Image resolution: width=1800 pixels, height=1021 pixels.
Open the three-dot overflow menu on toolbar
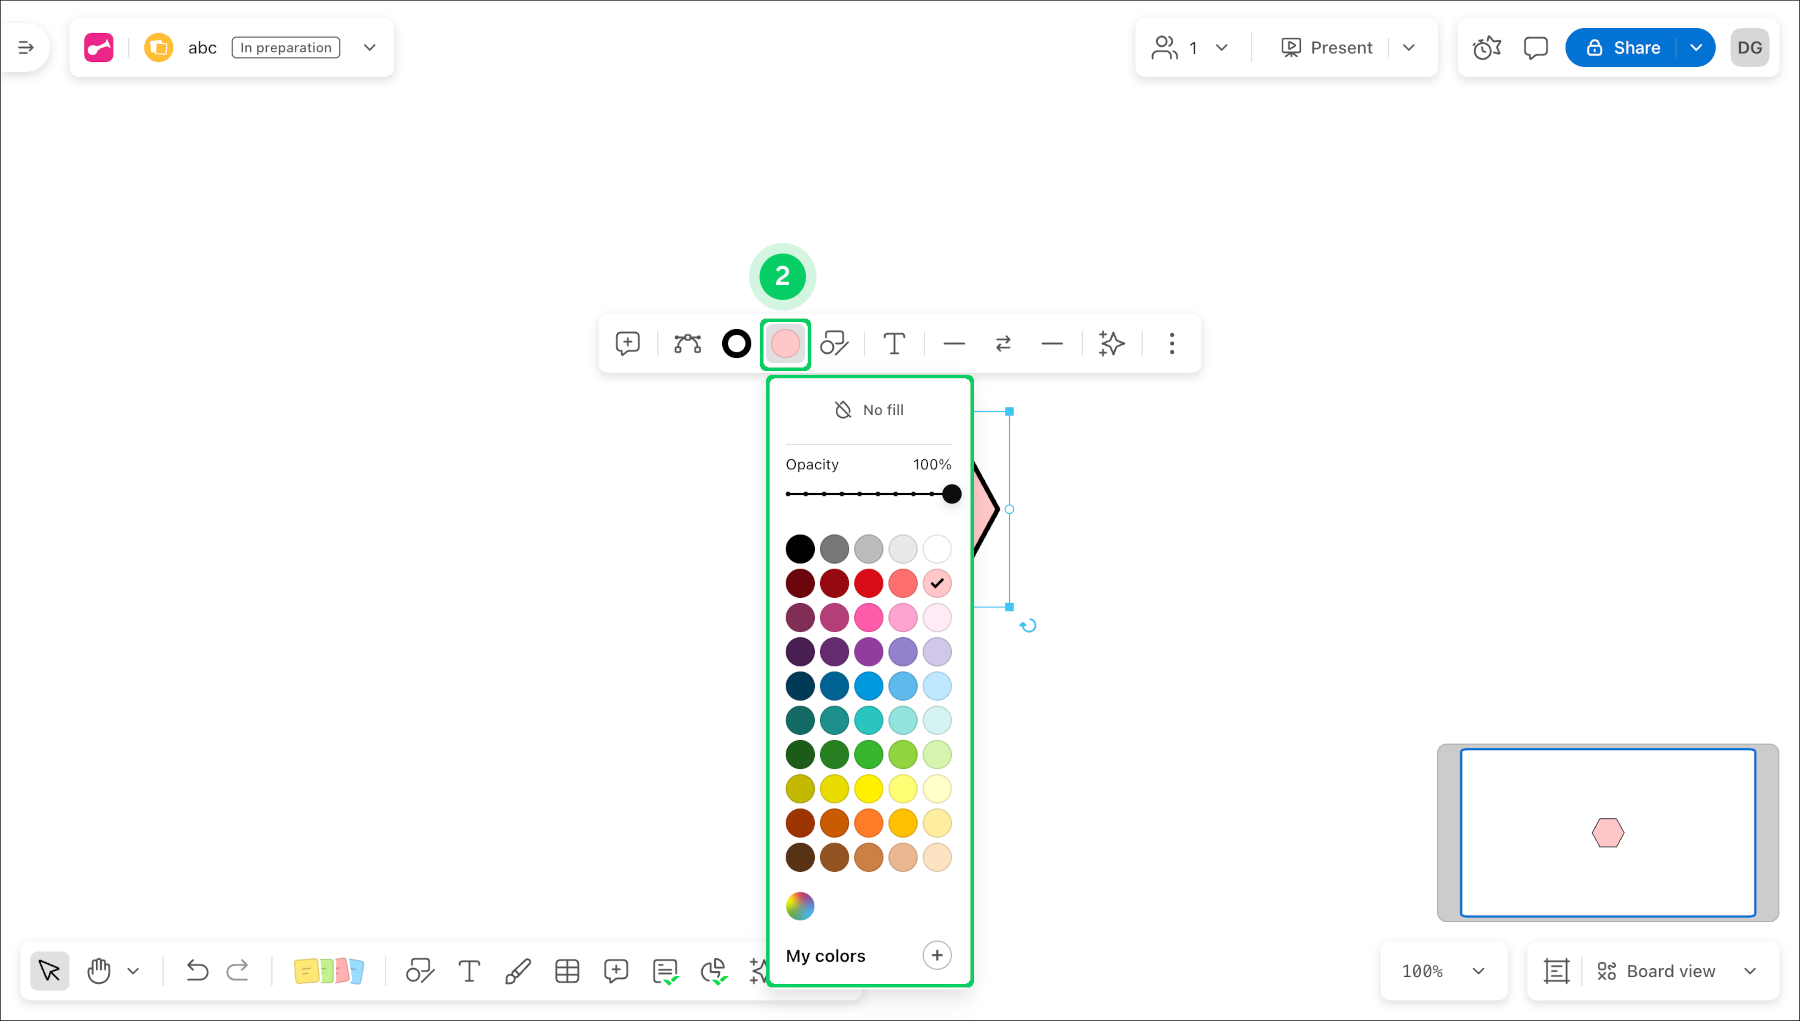pos(1171,343)
